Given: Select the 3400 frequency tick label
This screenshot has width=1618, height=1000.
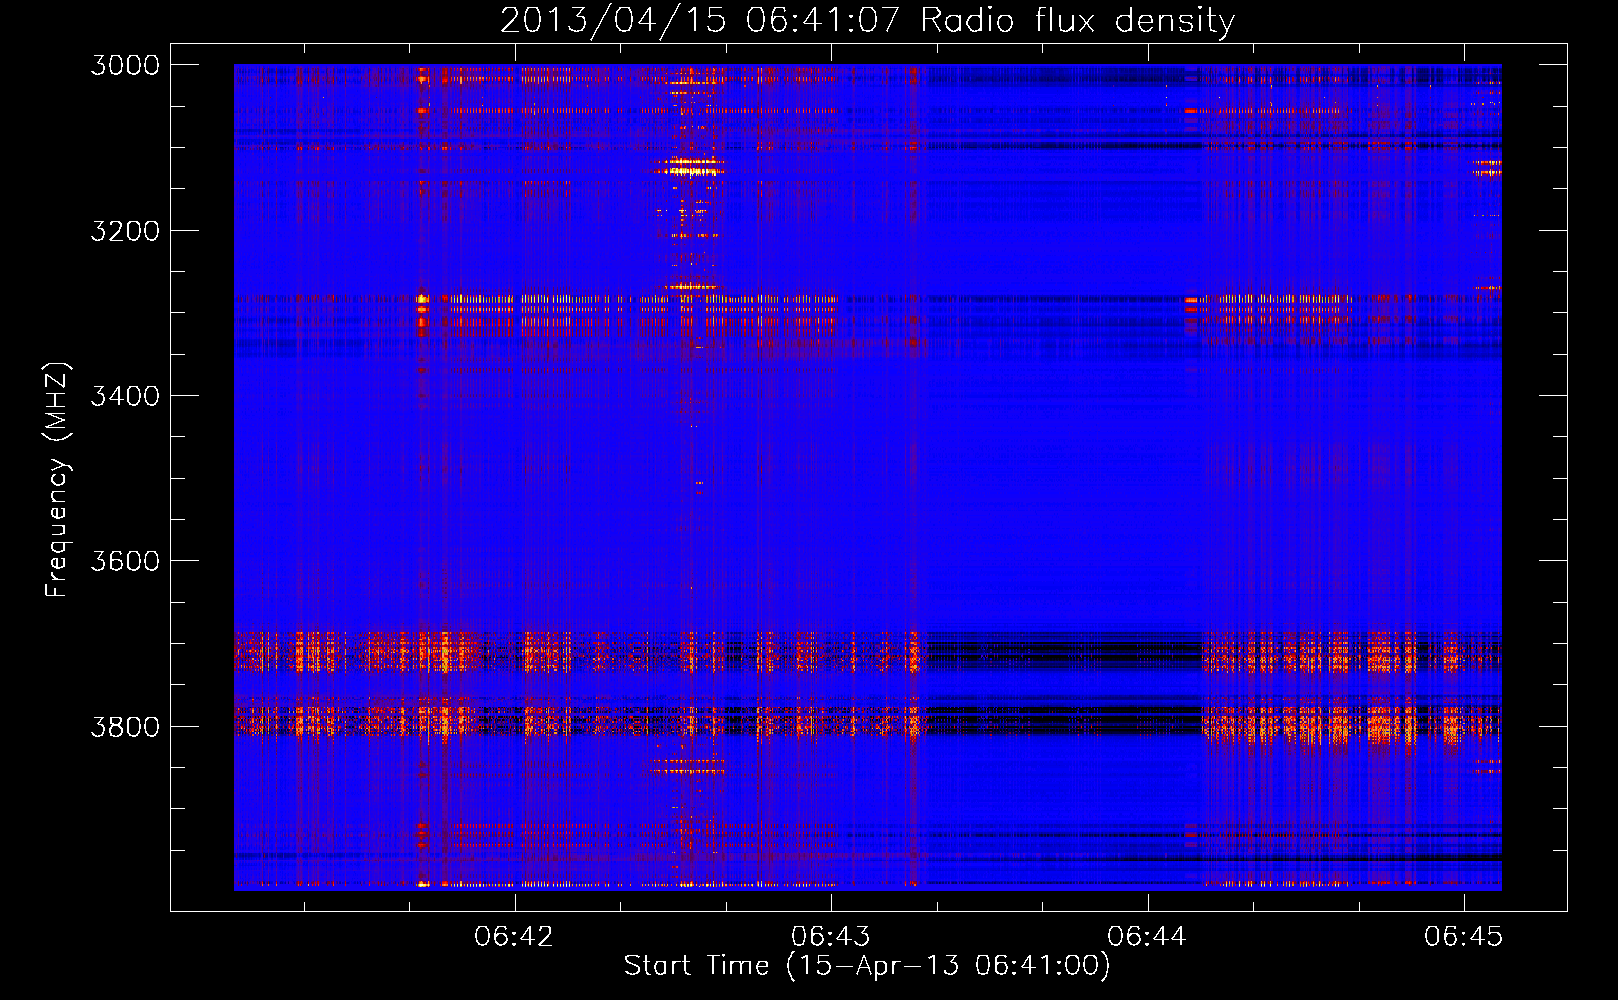Looking at the screenshot, I should point(125,396).
